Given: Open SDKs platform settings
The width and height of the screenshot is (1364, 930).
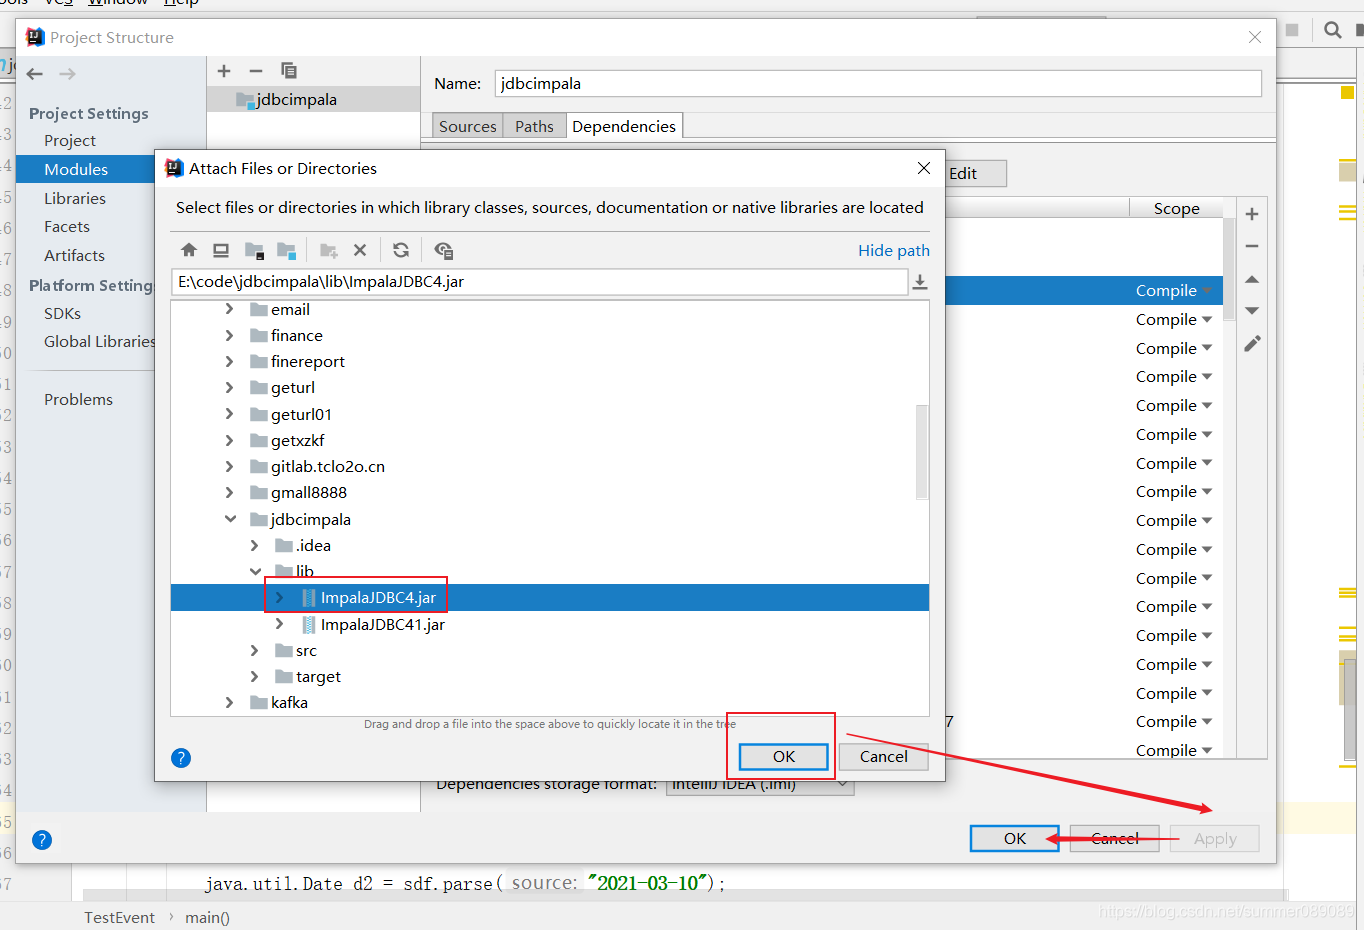Looking at the screenshot, I should click(62, 314).
